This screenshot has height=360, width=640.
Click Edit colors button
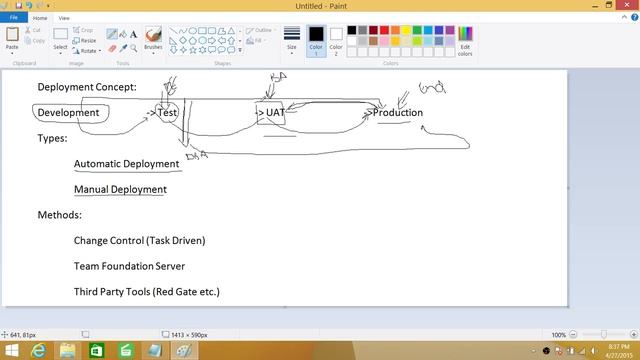[465, 41]
